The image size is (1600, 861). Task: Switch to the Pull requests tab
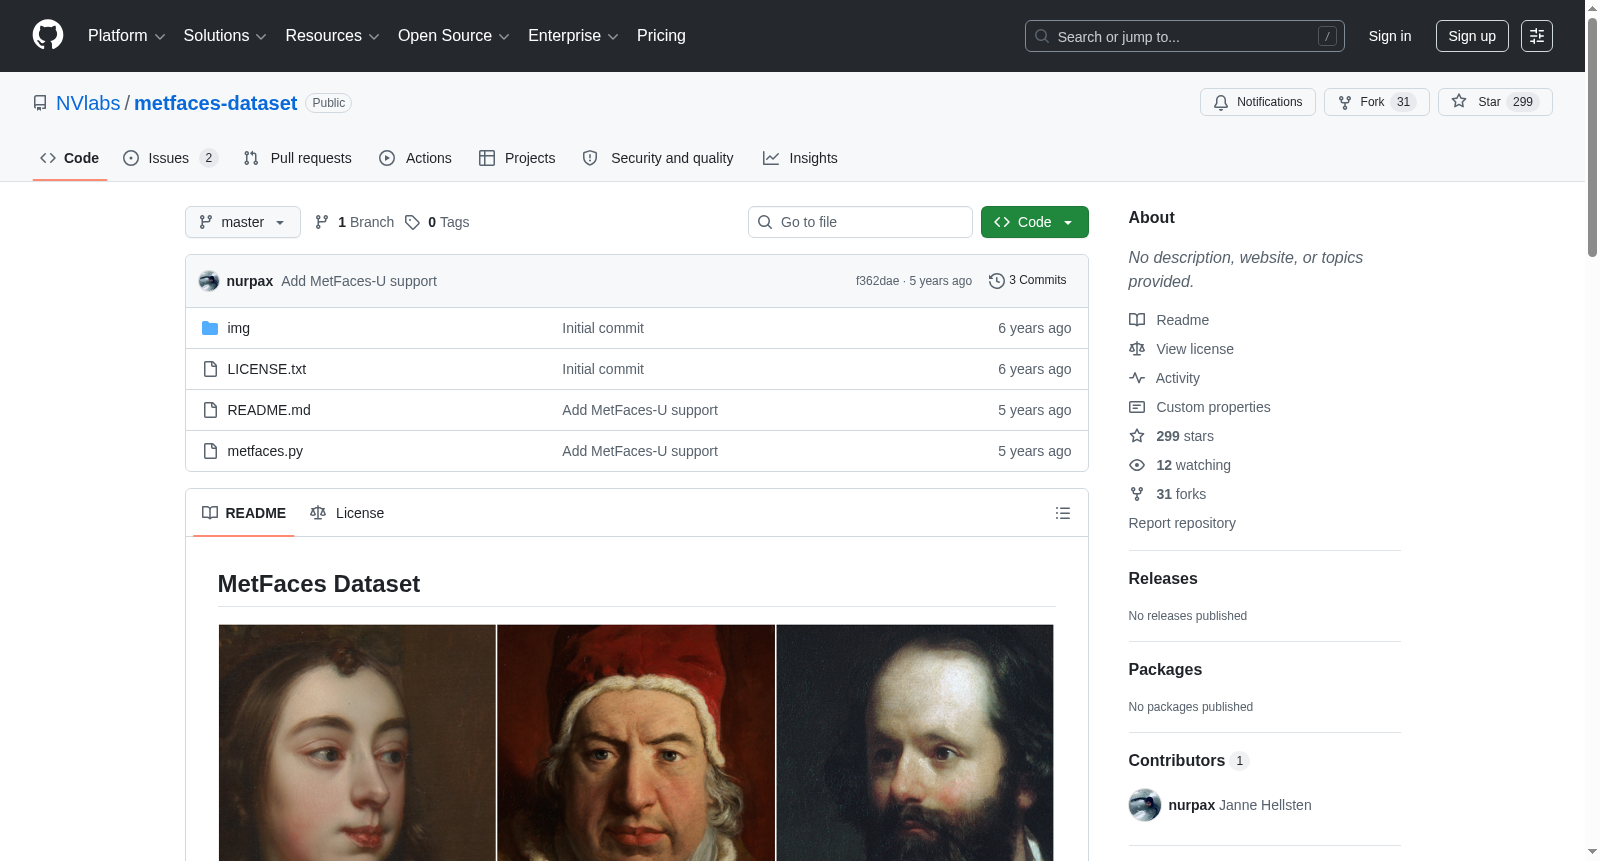[x=297, y=158]
